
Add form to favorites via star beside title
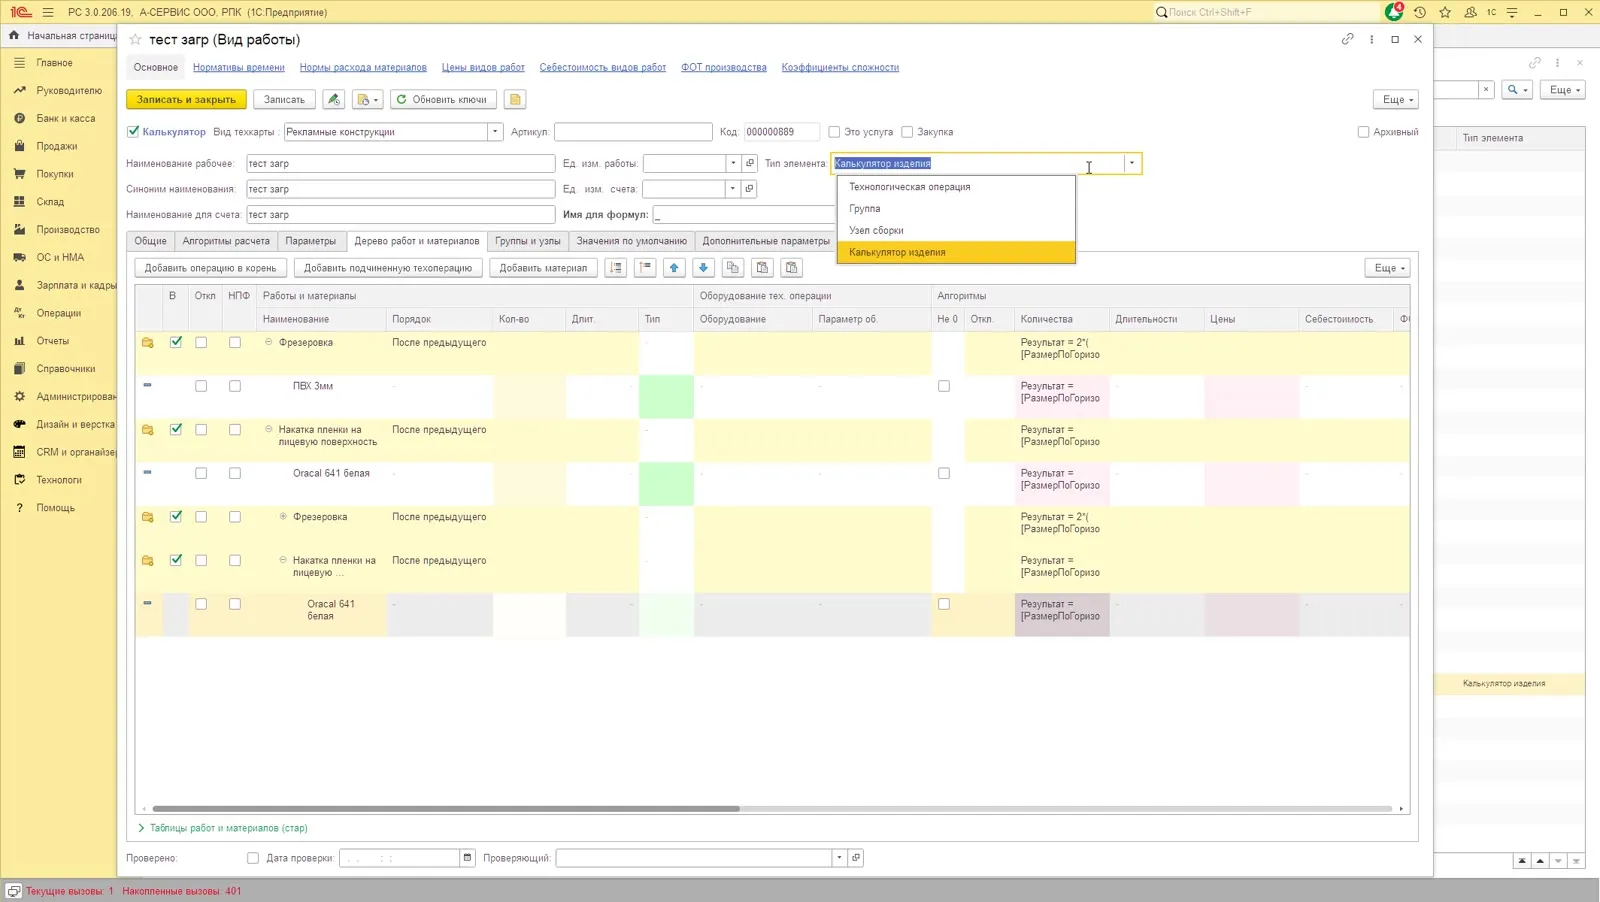pos(135,40)
